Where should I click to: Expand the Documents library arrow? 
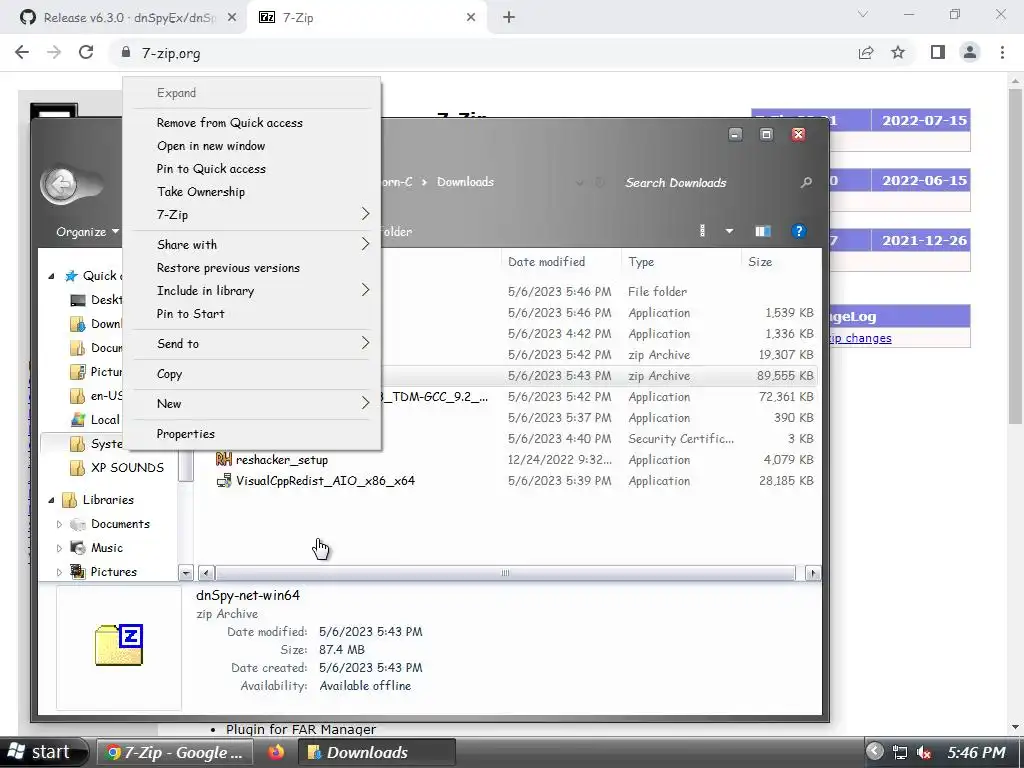pos(59,524)
